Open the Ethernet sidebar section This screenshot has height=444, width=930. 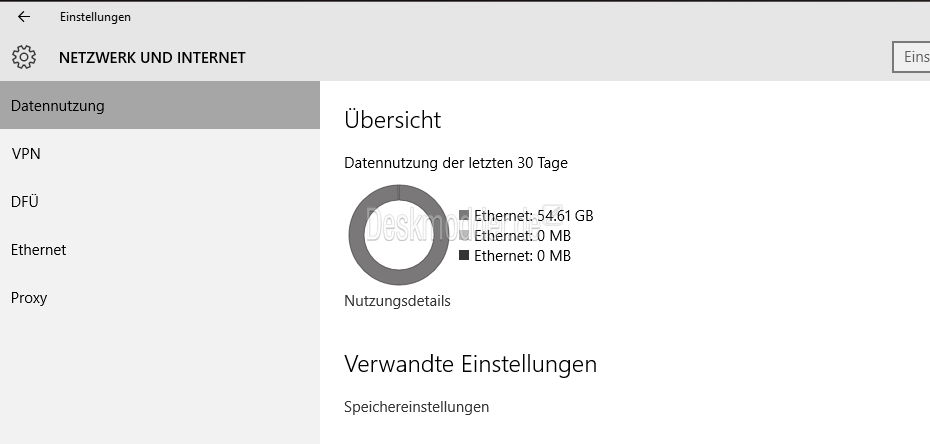coord(160,250)
